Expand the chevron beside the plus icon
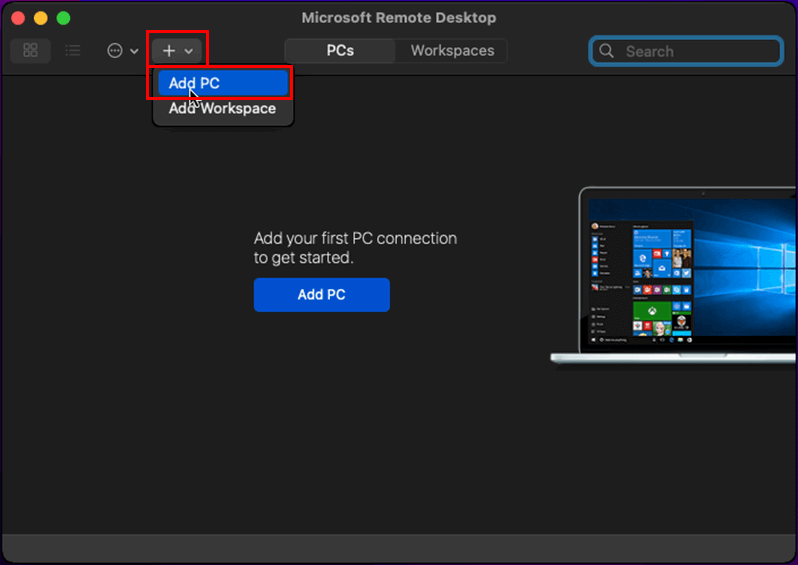 click(x=189, y=51)
